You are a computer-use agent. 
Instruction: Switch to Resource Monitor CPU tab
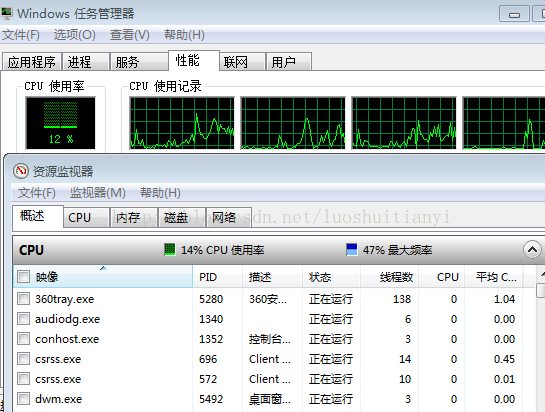86,218
